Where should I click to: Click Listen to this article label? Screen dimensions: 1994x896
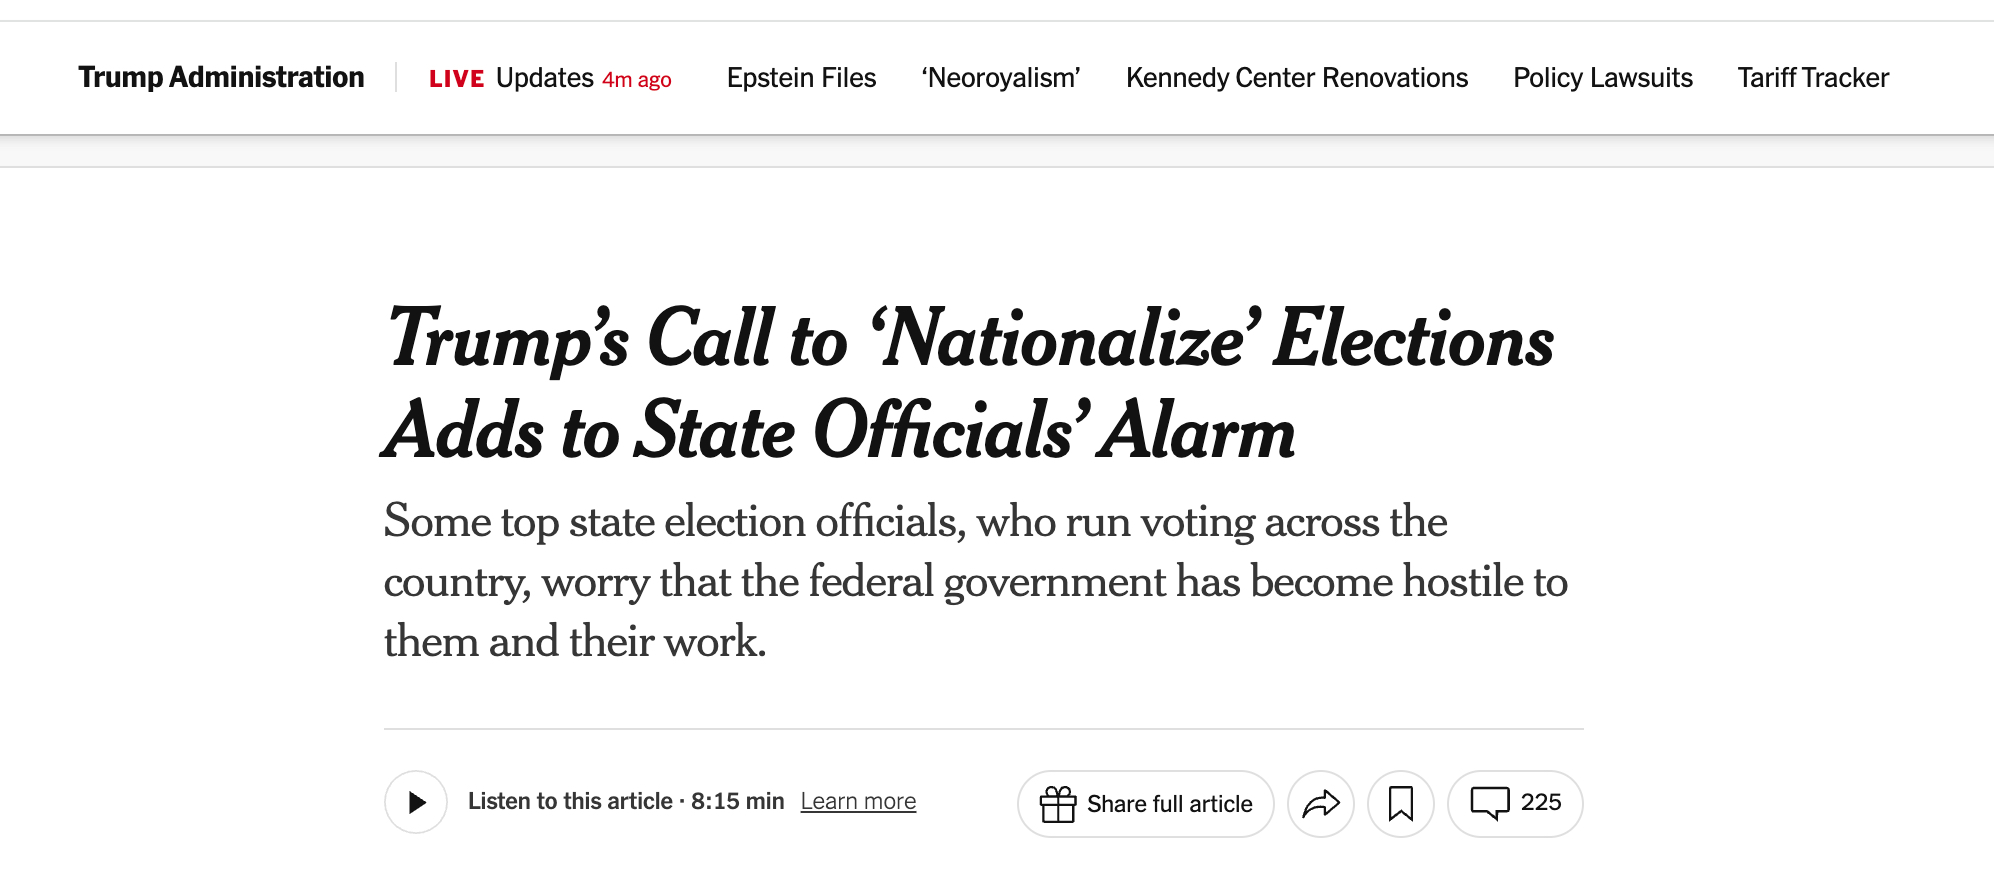(x=569, y=802)
